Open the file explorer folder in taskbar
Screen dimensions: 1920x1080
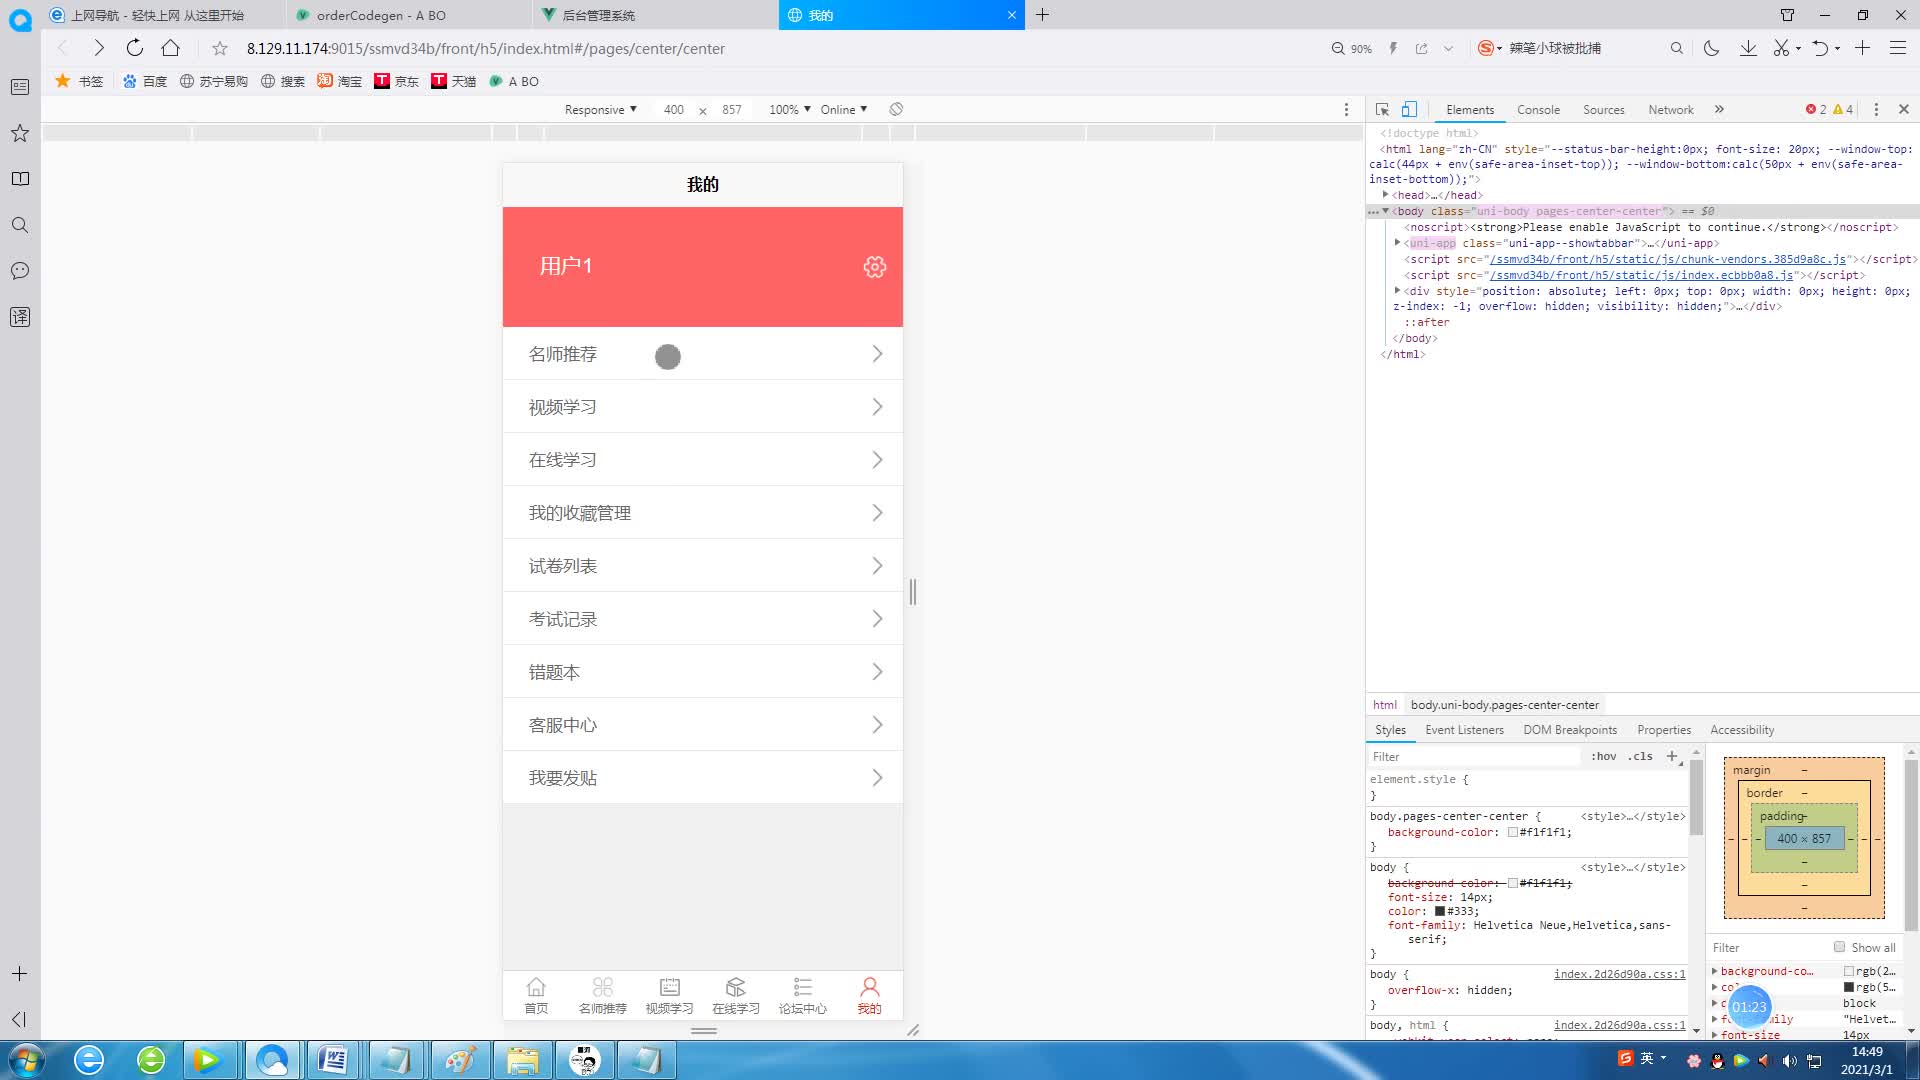(x=522, y=1060)
